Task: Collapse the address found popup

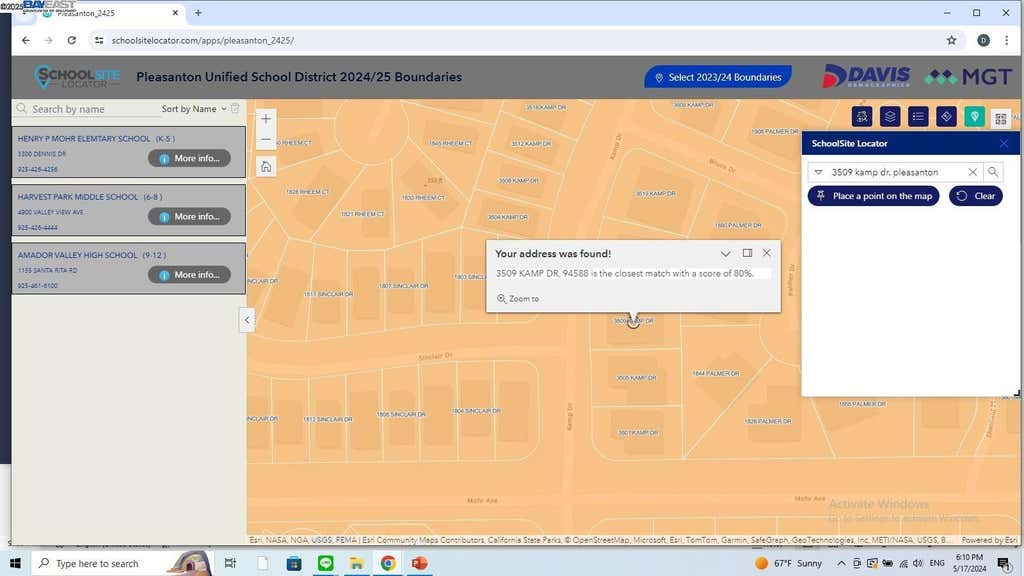Action: pyautogui.click(x=726, y=253)
